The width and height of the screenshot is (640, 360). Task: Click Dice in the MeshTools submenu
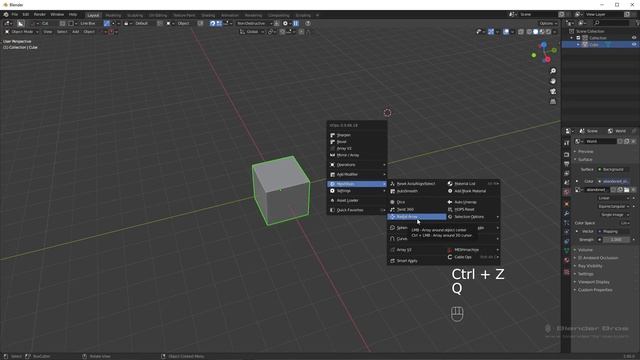pos(416,202)
